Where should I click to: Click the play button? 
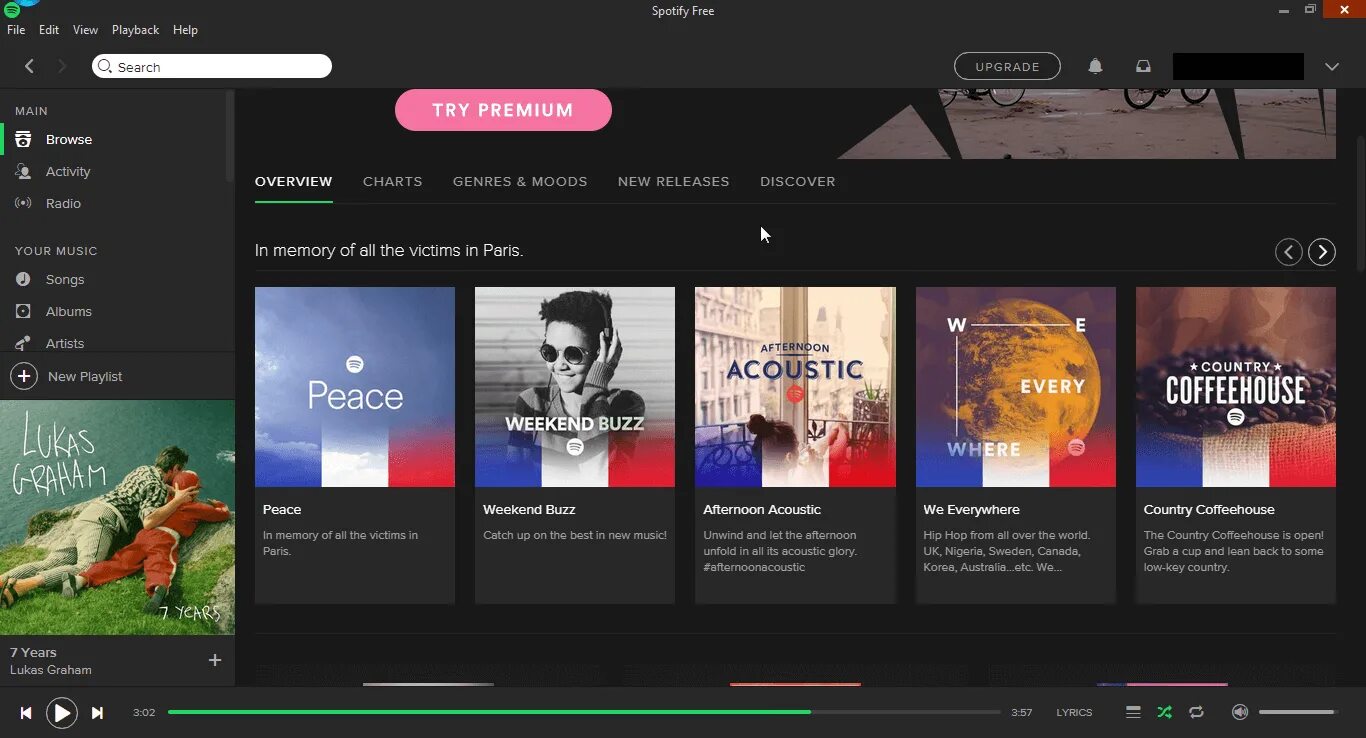pyautogui.click(x=62, y=713)
